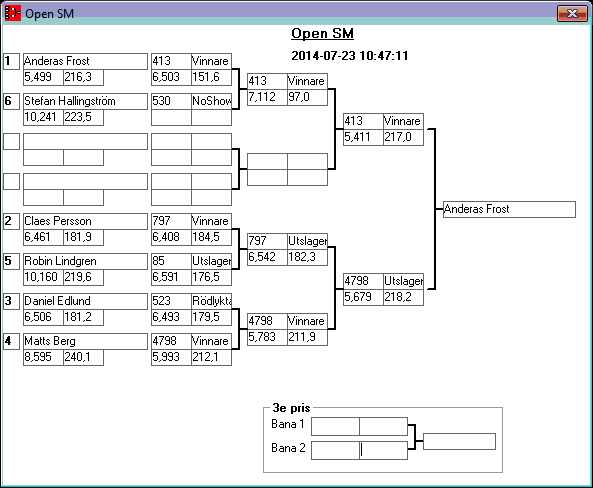The image size is (593, 488).
Task: Click the 218,2 speed cell for 4798
Action: pyautogui.click(x=404, y=297)
